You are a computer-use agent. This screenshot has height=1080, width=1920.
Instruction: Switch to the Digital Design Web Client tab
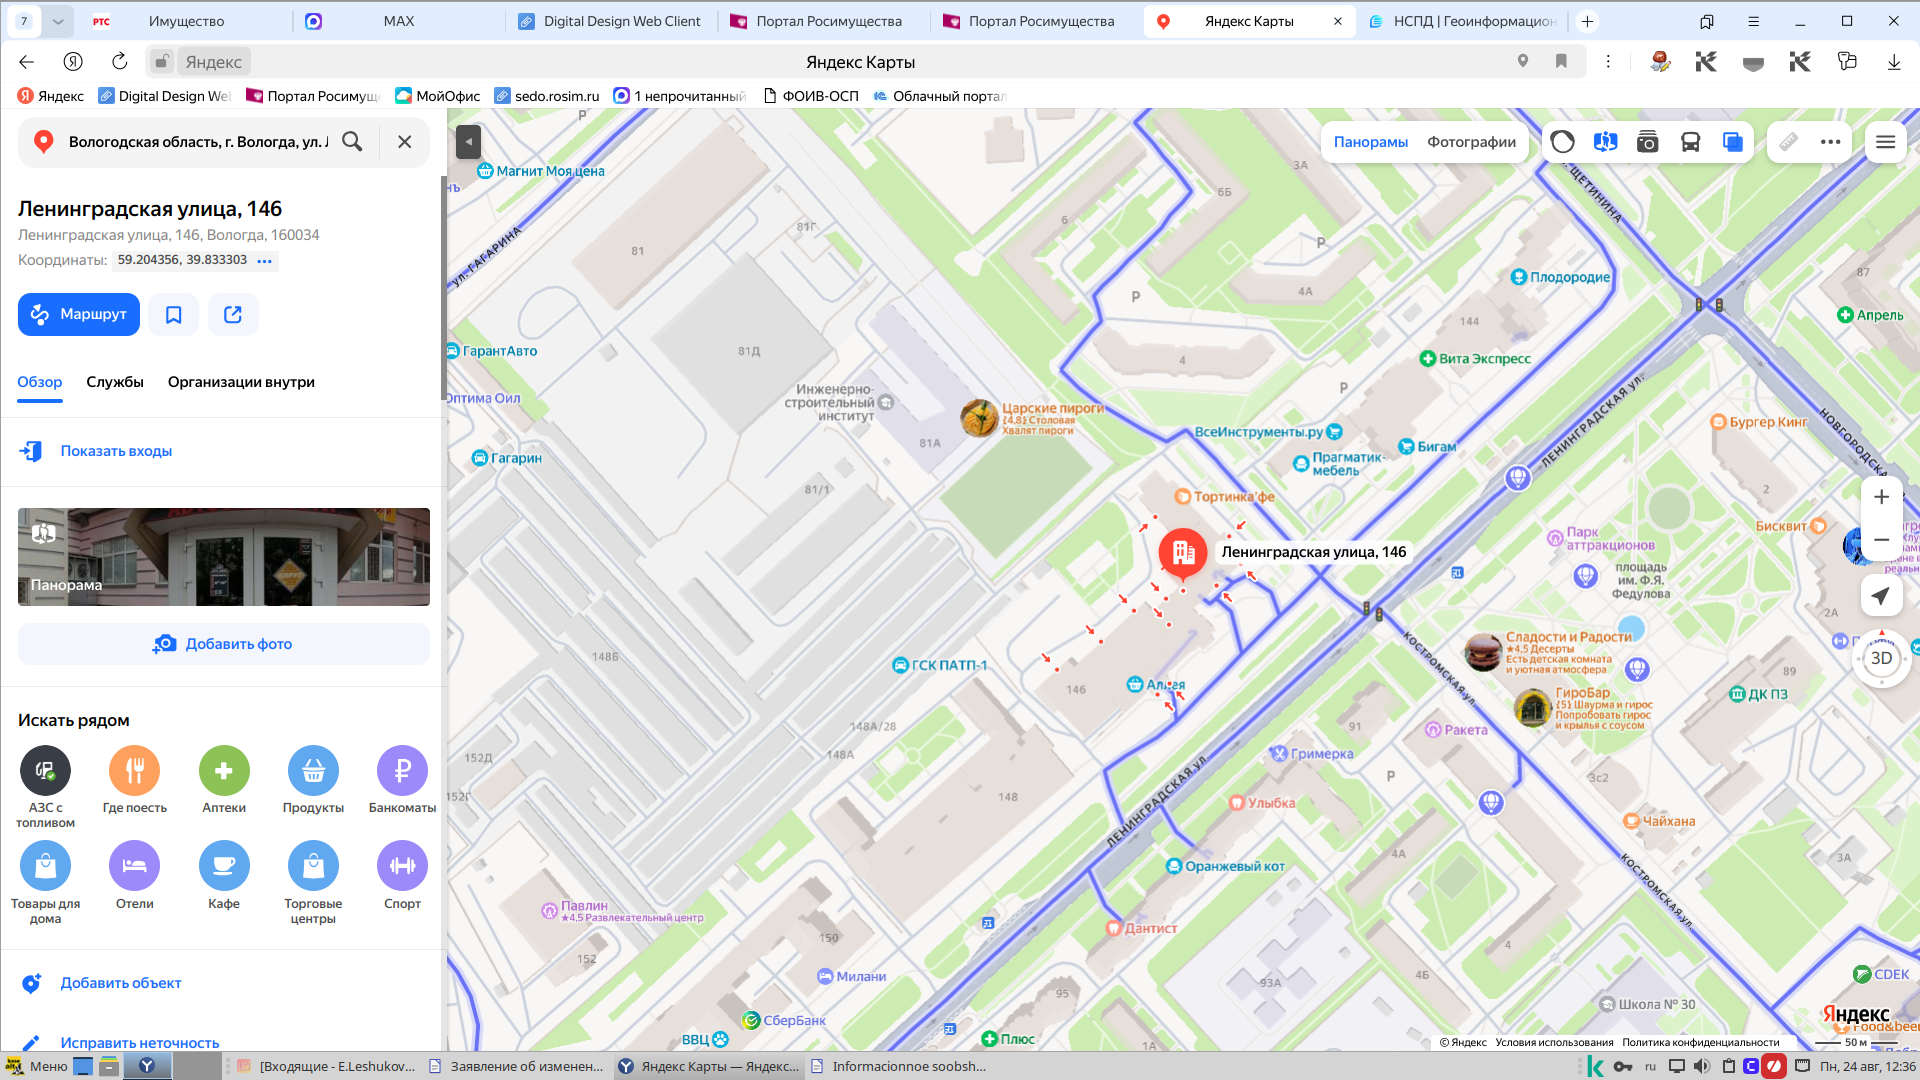pos(610,21)
